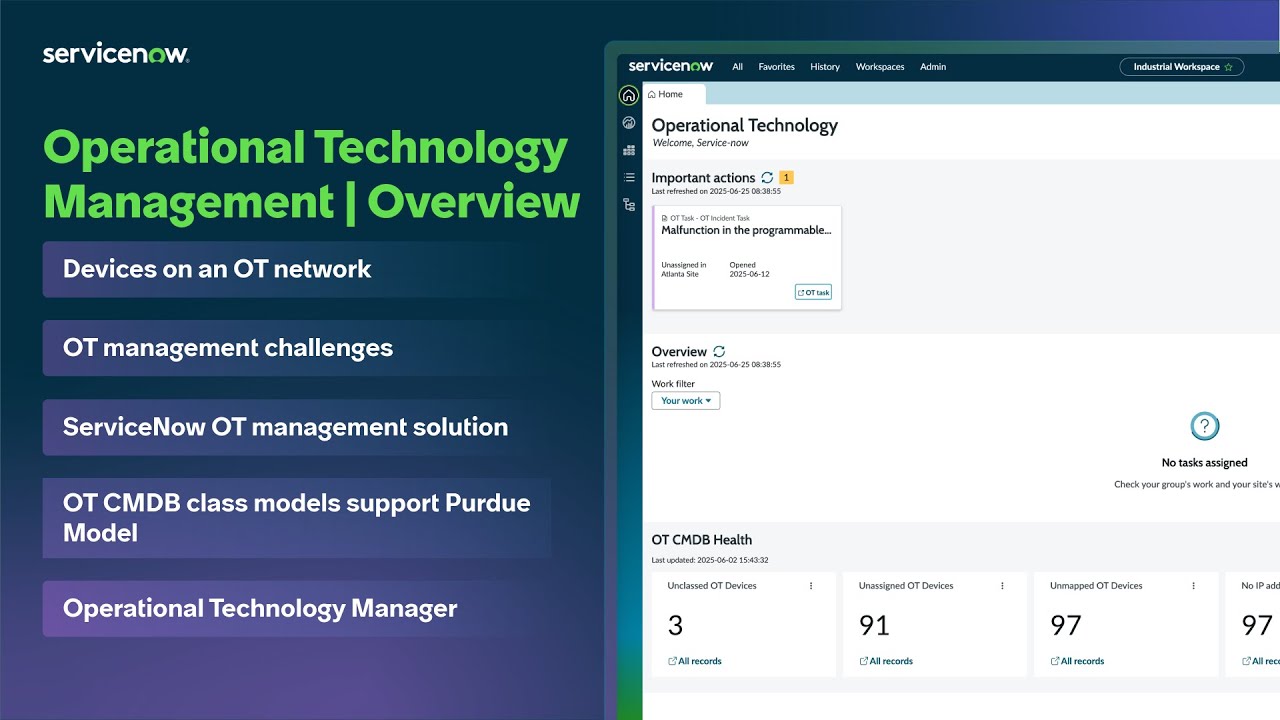The height and width of the screenshot is (720, 1280).
Task: Click the apps grid icon in the sidebar
Action: pos(628,150)
